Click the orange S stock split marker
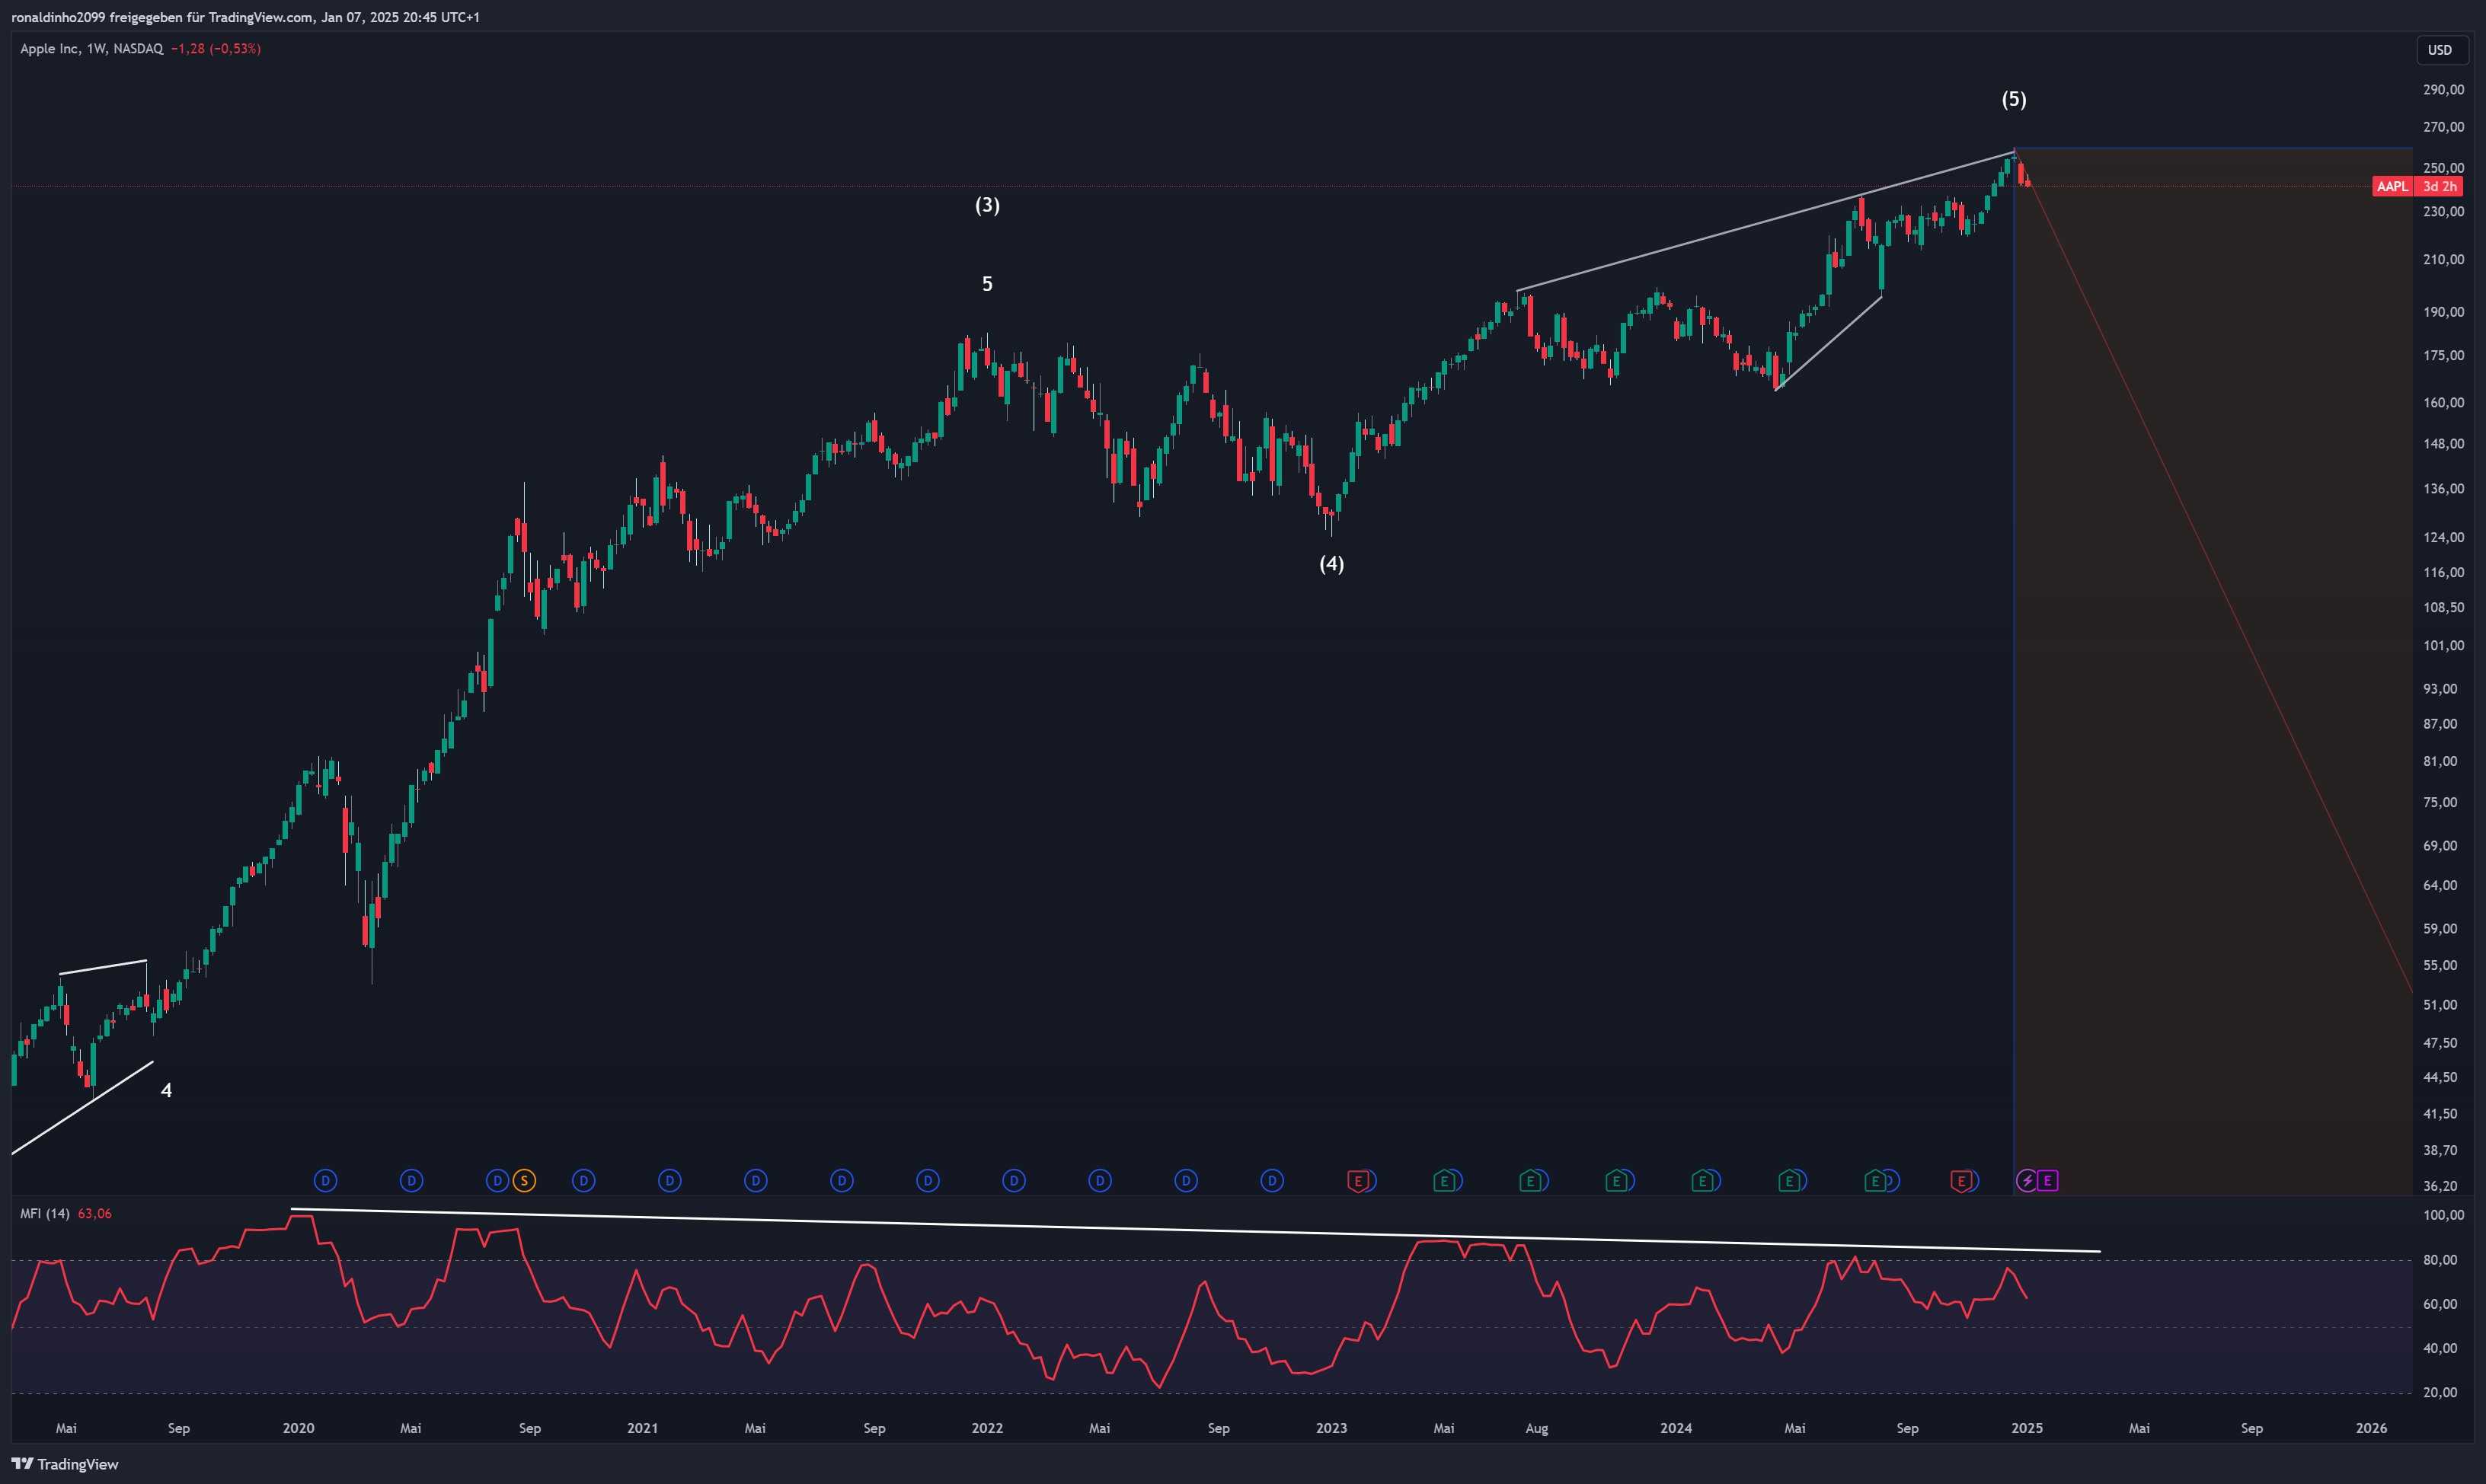The width and height of the screenshot is (2486, 1484). [x=524, y=1181]
